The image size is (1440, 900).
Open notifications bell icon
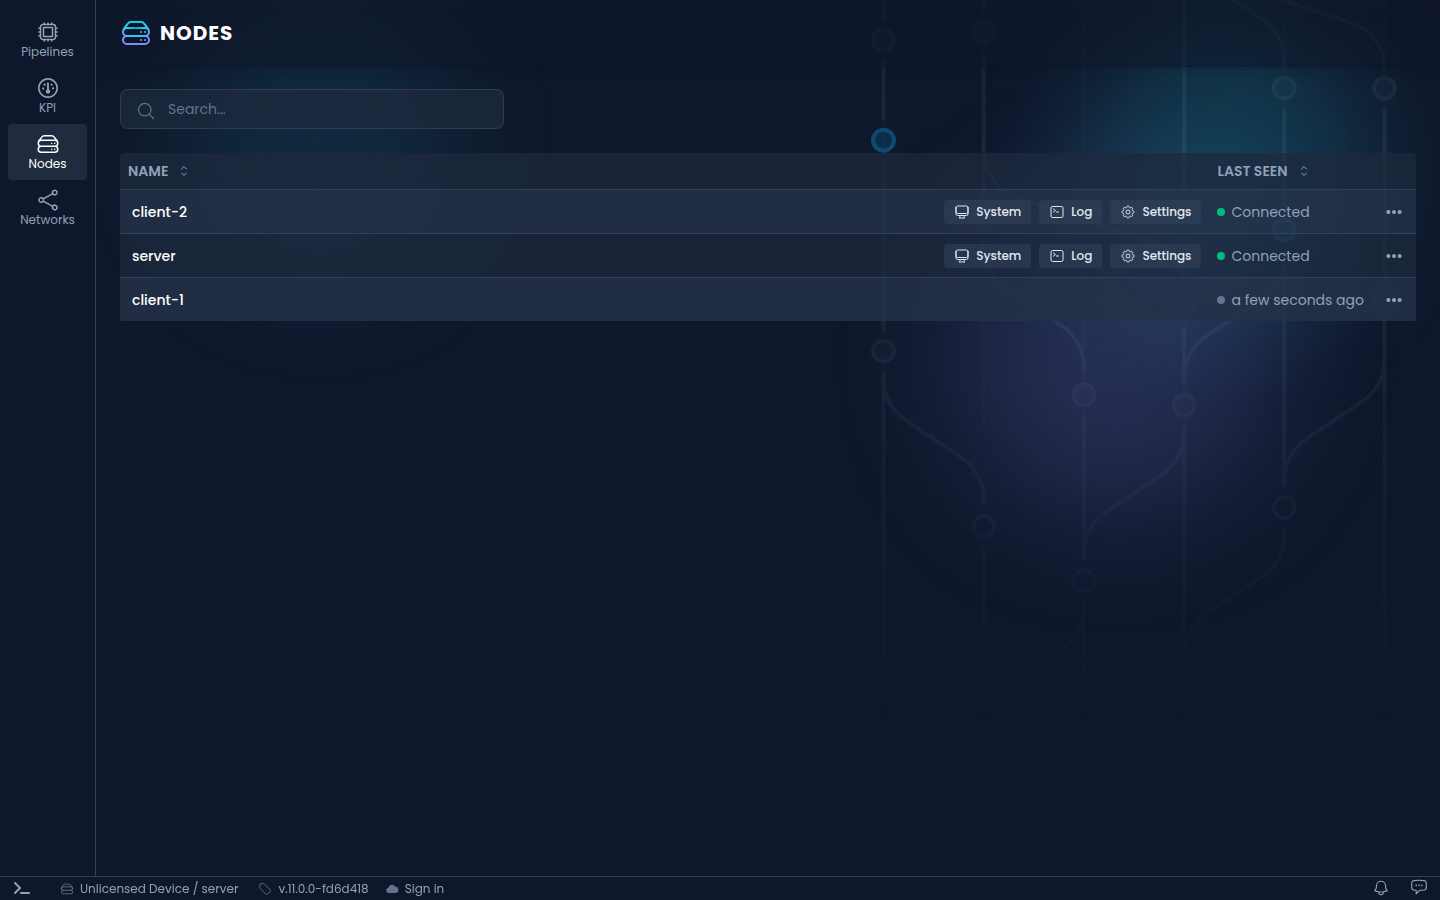tap(1381, 888)
